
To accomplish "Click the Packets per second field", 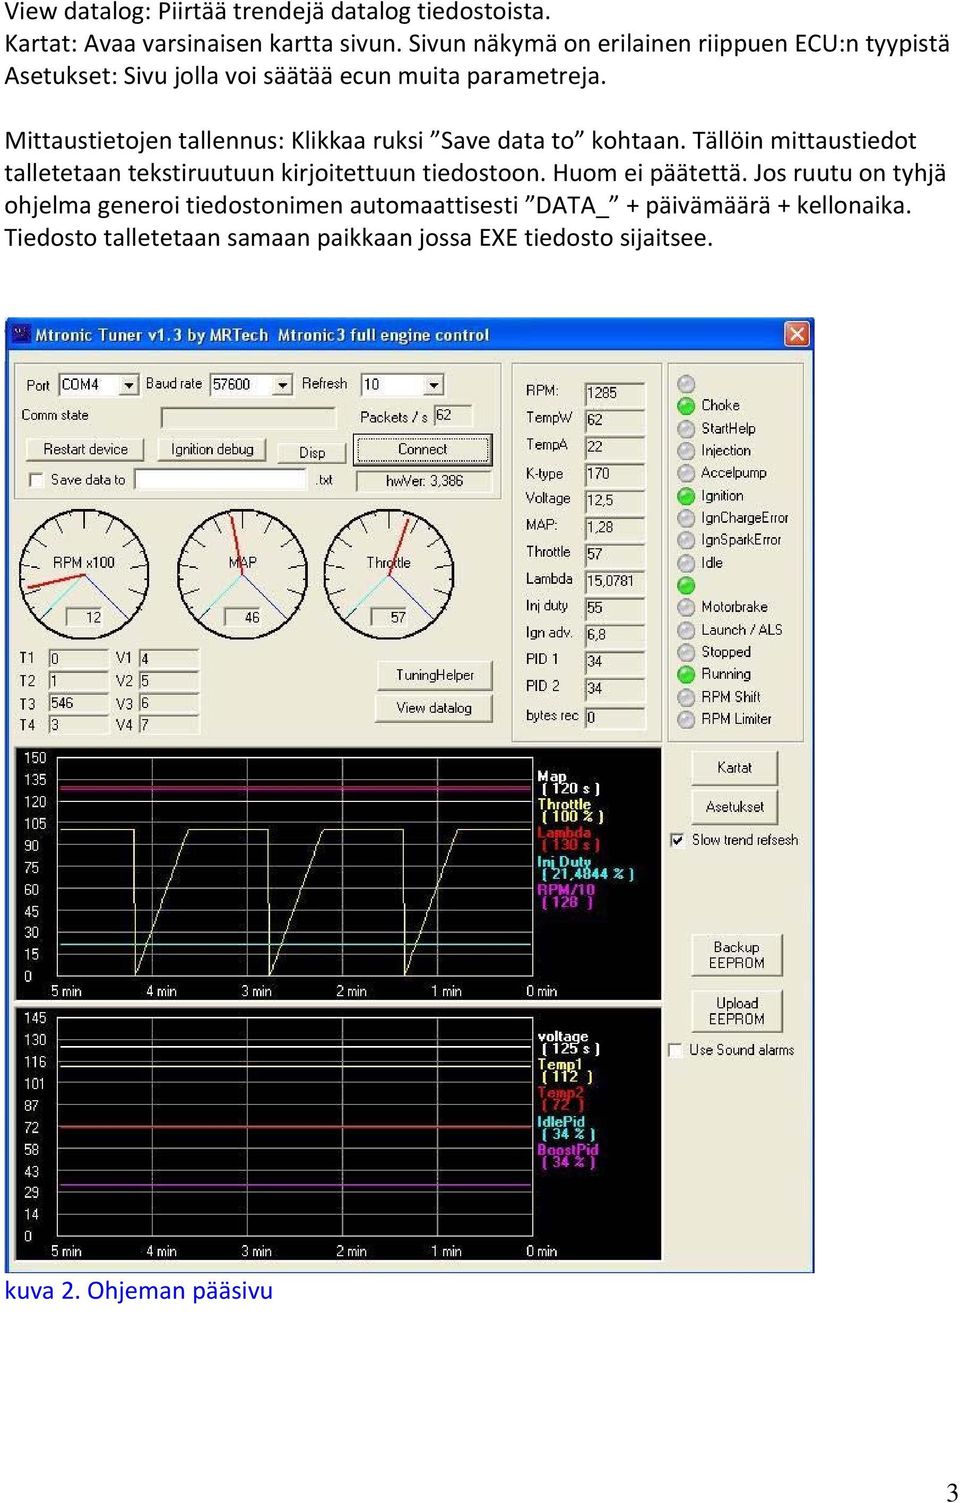I will (452, 416).
